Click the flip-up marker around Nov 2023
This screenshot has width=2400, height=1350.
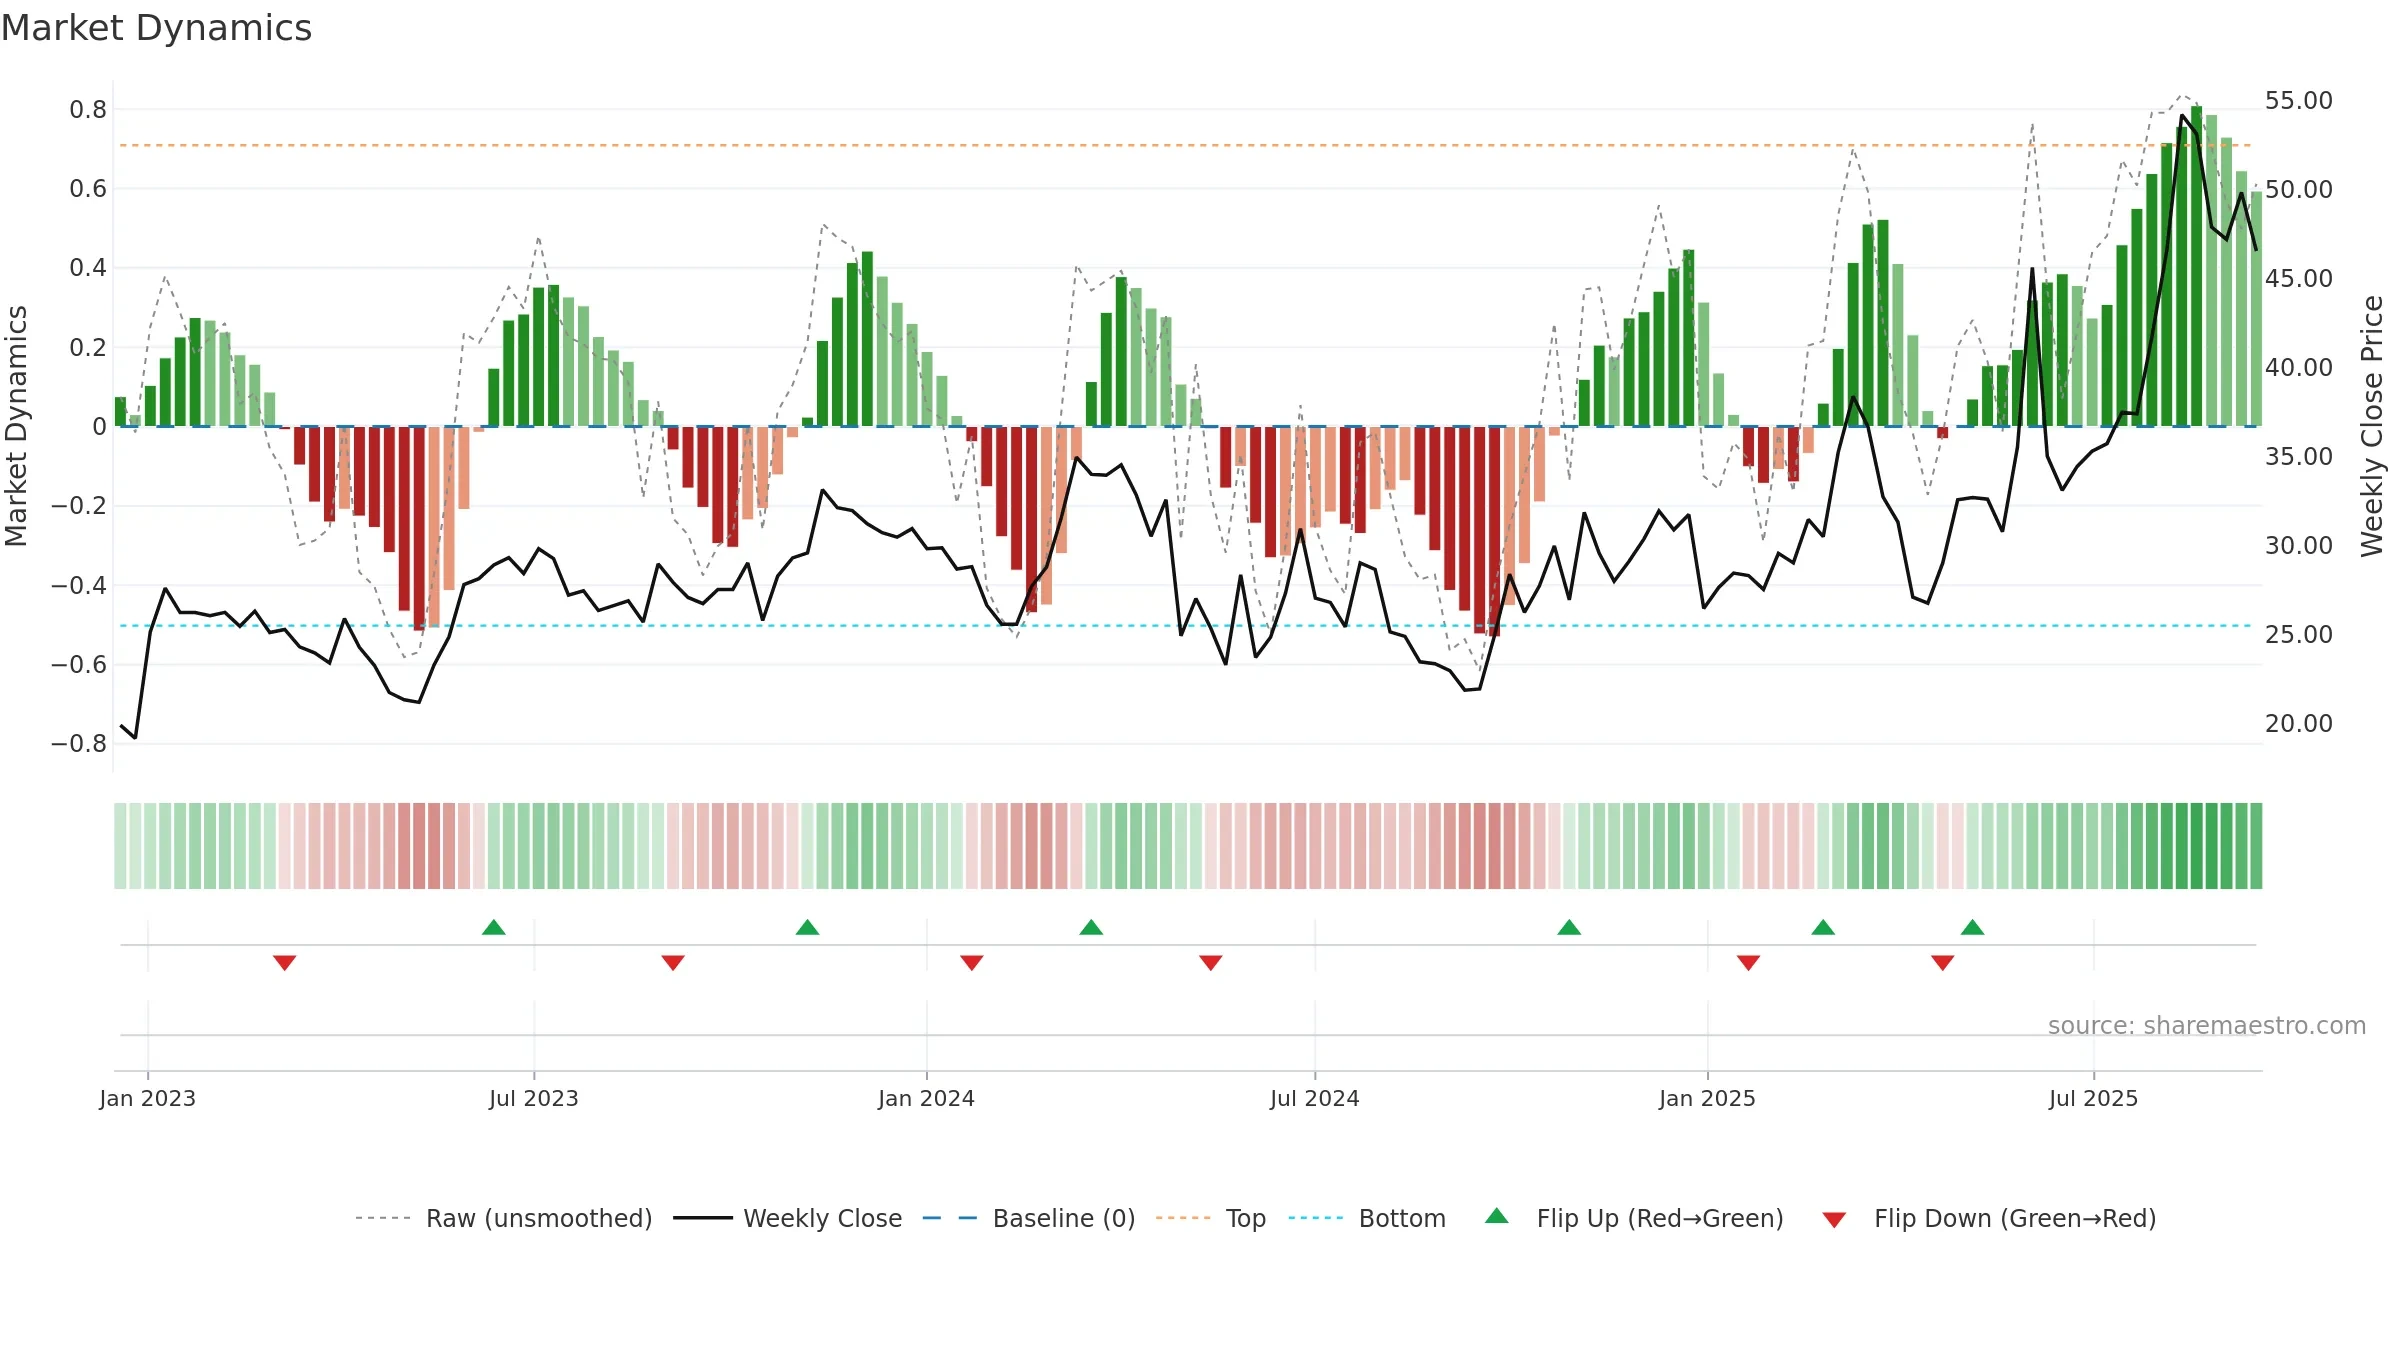pyautogui.click(x=807, y=927)
